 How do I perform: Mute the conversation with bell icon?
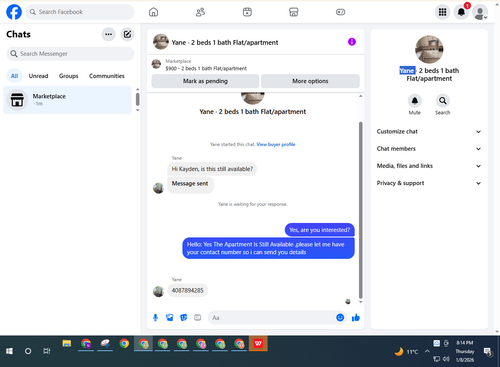[415, 101]
